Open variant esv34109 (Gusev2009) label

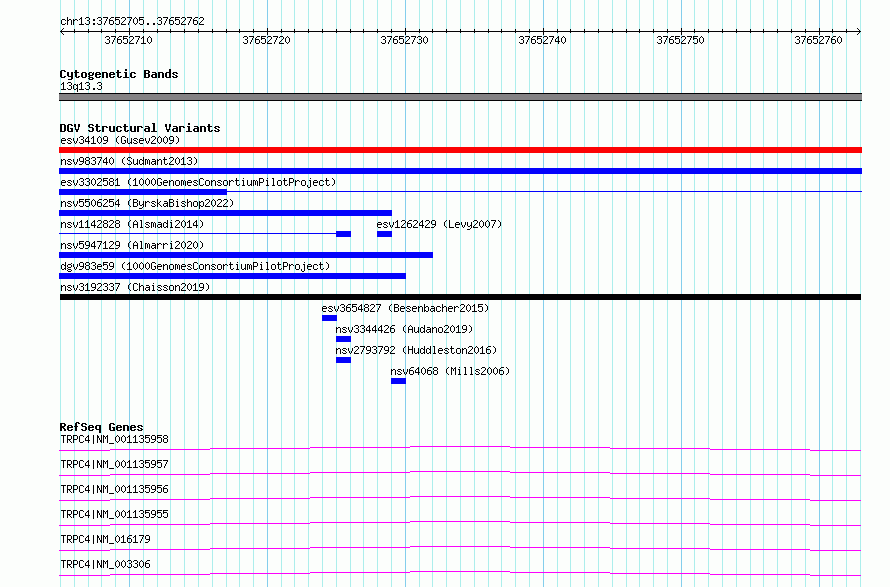click(120, 140)
